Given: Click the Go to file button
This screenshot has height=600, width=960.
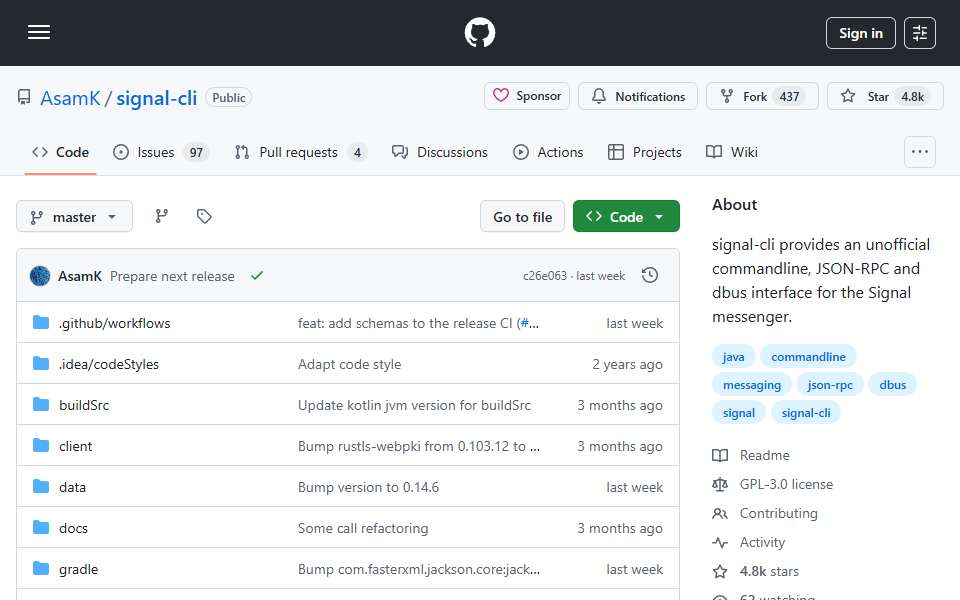Looking at the screenshot, I should 522,216.
